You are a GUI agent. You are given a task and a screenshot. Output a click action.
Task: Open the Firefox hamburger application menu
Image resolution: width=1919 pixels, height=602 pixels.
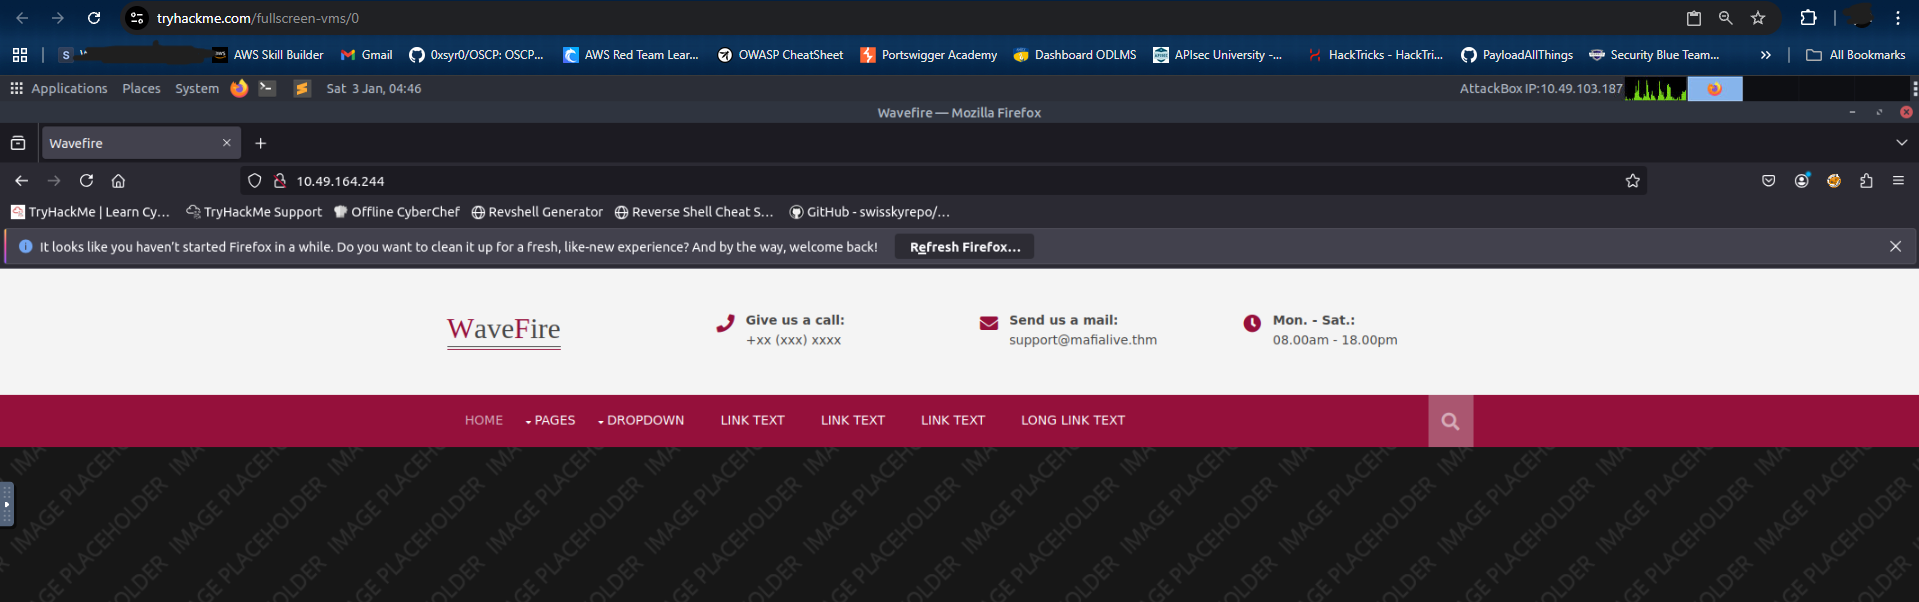tap(1898, 181)
